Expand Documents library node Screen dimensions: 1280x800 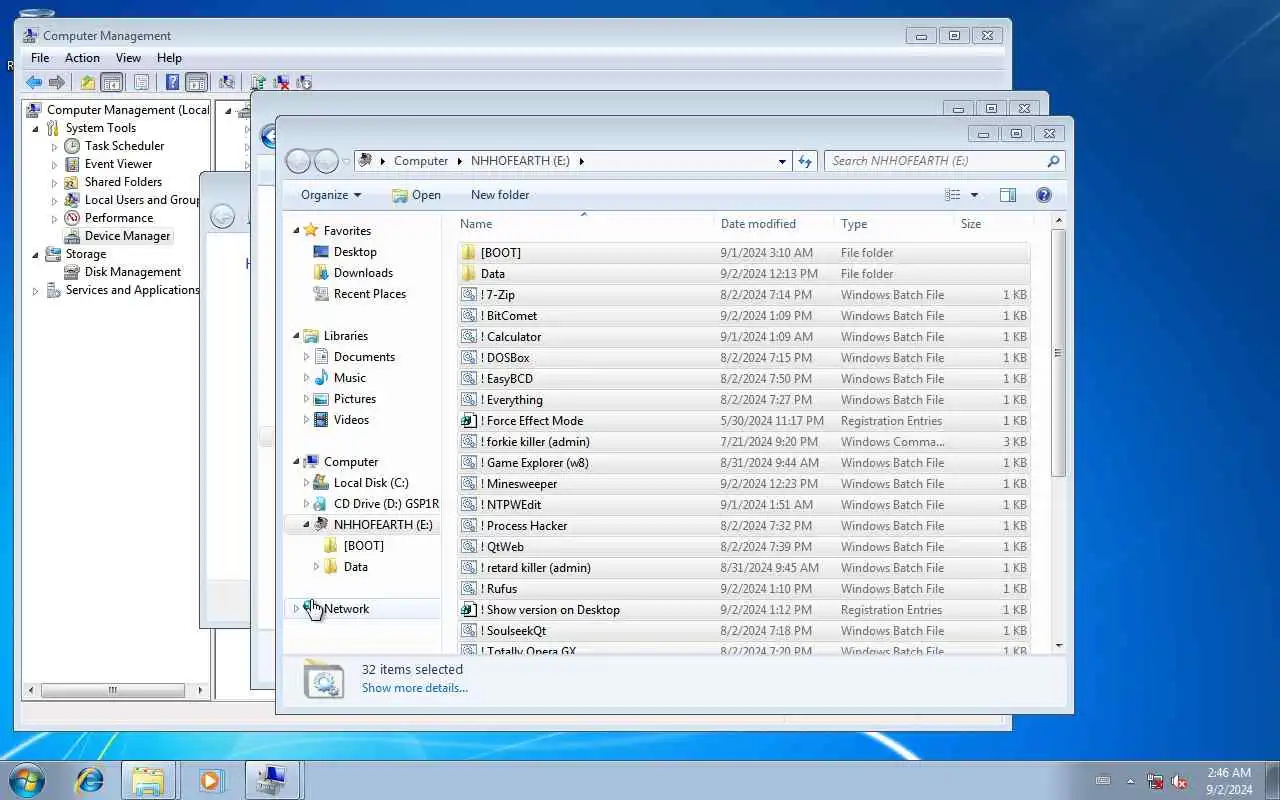[x=307, y=357]
